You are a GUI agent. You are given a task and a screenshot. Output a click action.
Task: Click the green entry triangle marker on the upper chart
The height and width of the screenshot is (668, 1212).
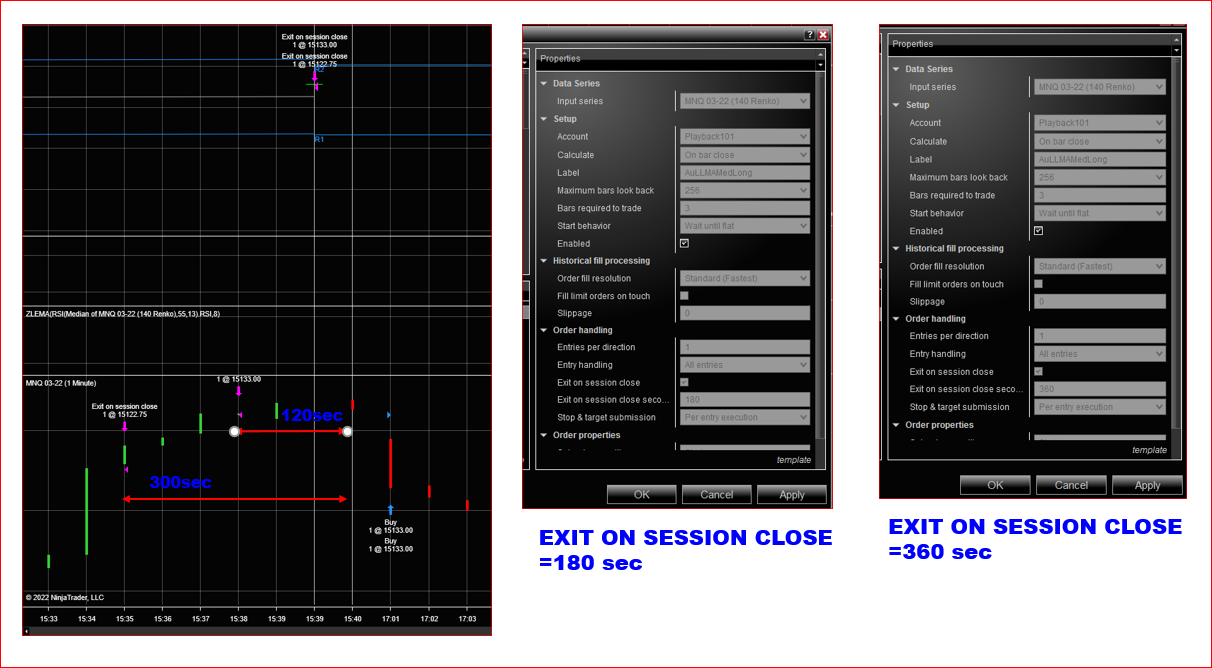pos(314,84)
